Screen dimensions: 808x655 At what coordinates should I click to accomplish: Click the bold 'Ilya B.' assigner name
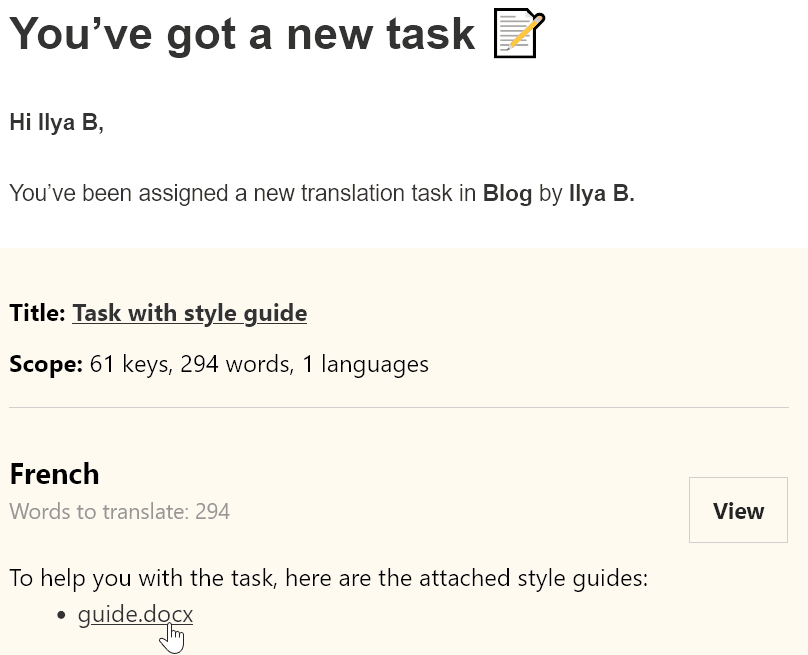click(601, 194)
